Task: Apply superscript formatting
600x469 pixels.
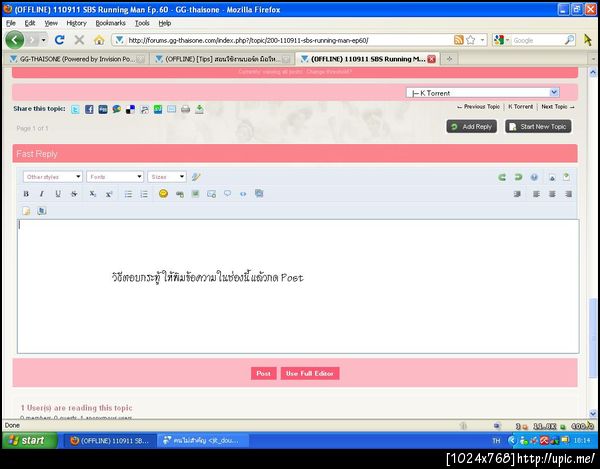Action: tap(109, 194)
